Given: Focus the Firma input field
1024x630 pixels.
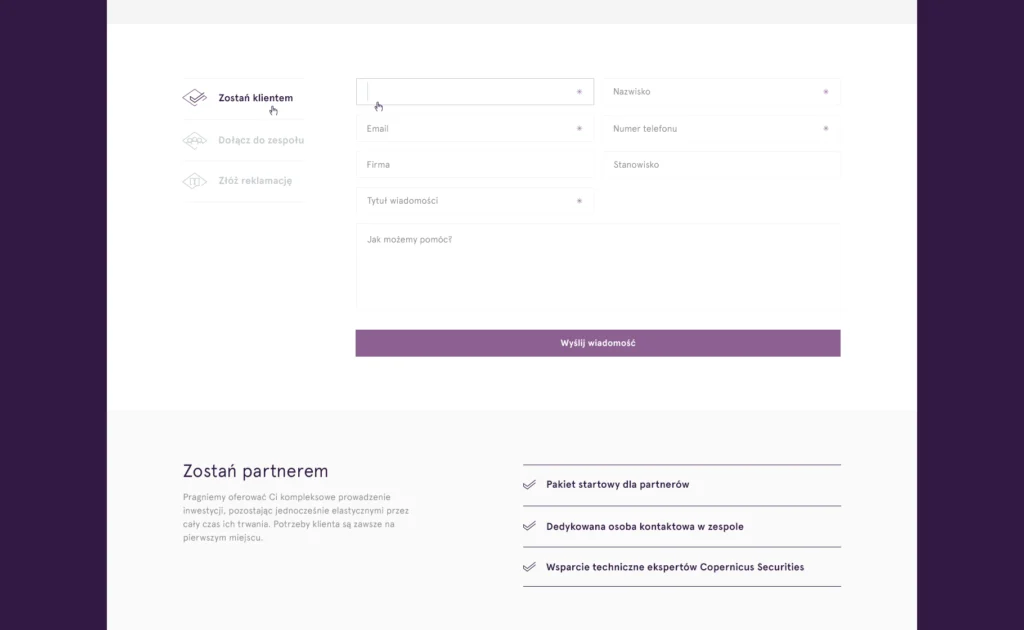Looking at the screenshot, I should click(x=474, y=165).
